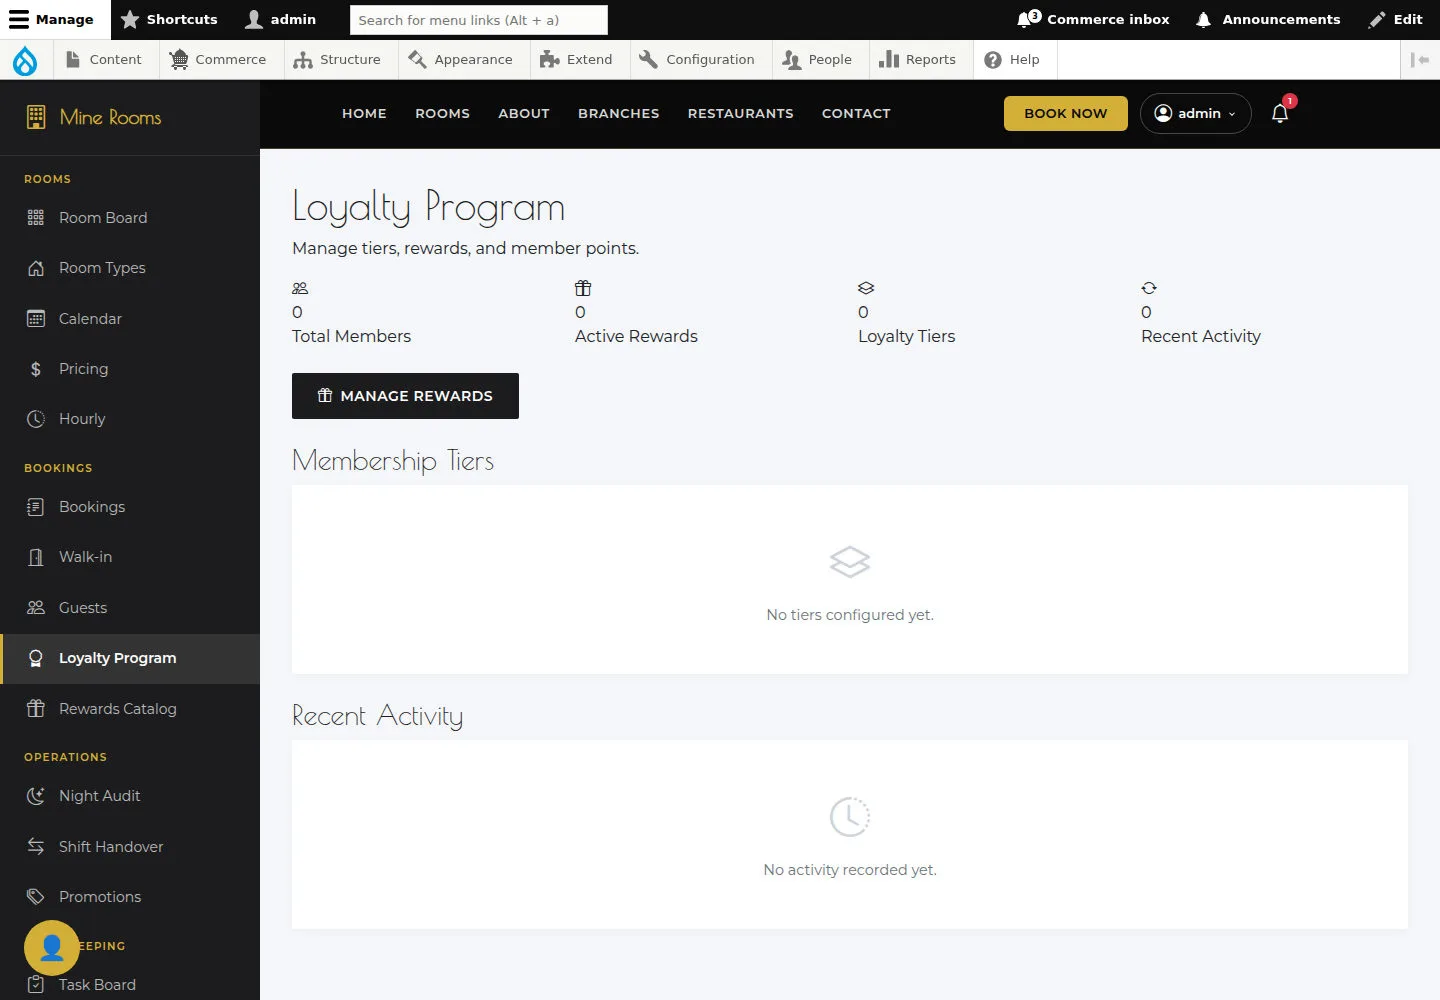1440x1000 pixels.
Task: Open Commerce inbox notifications
Action: click(1093, 20)
